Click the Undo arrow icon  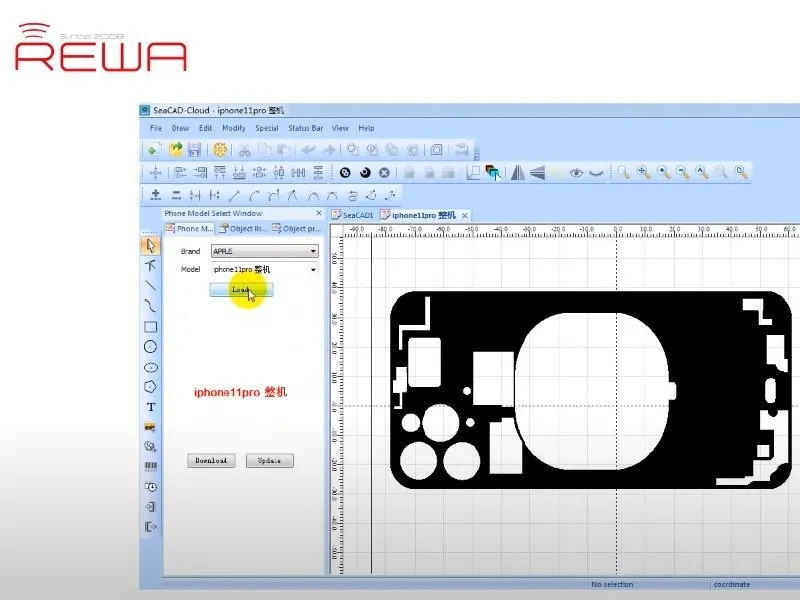click(x=308, y=149)
